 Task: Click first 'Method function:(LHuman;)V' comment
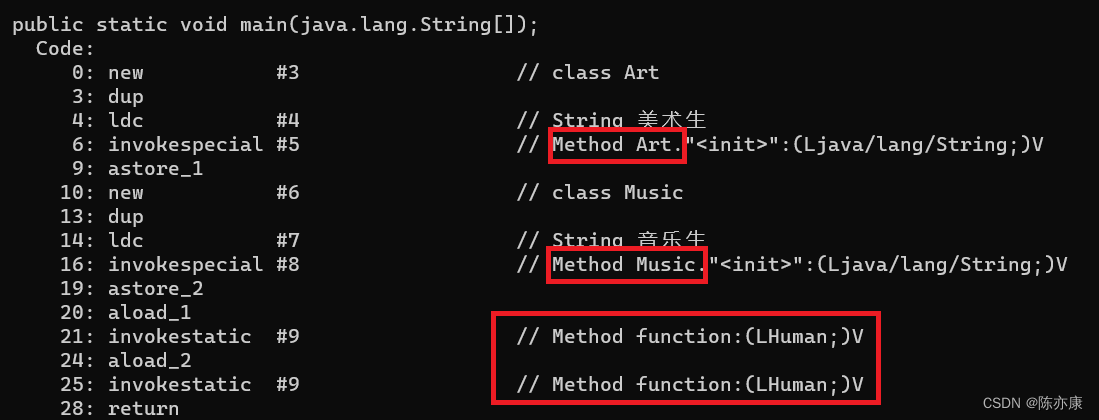click(x=690, y=337)
